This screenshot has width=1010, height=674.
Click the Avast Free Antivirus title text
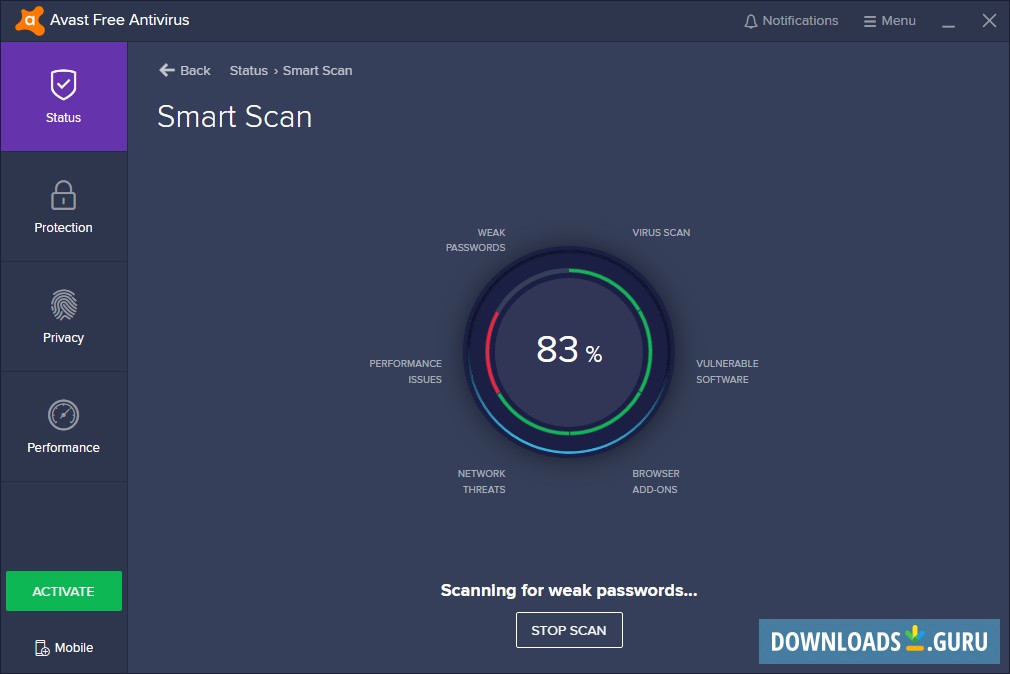point(120,20)
